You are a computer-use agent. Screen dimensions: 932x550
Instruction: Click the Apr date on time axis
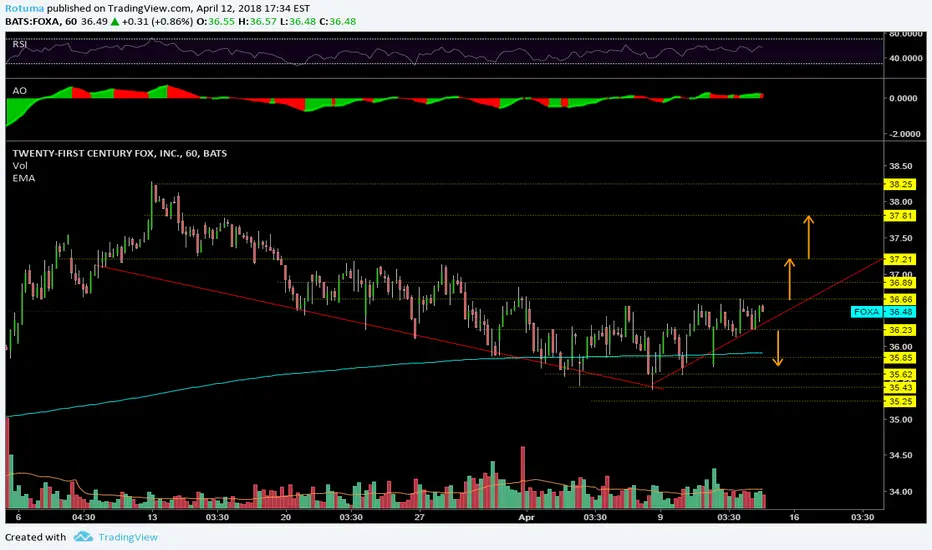pyautogui.click(x=526, y=517)
